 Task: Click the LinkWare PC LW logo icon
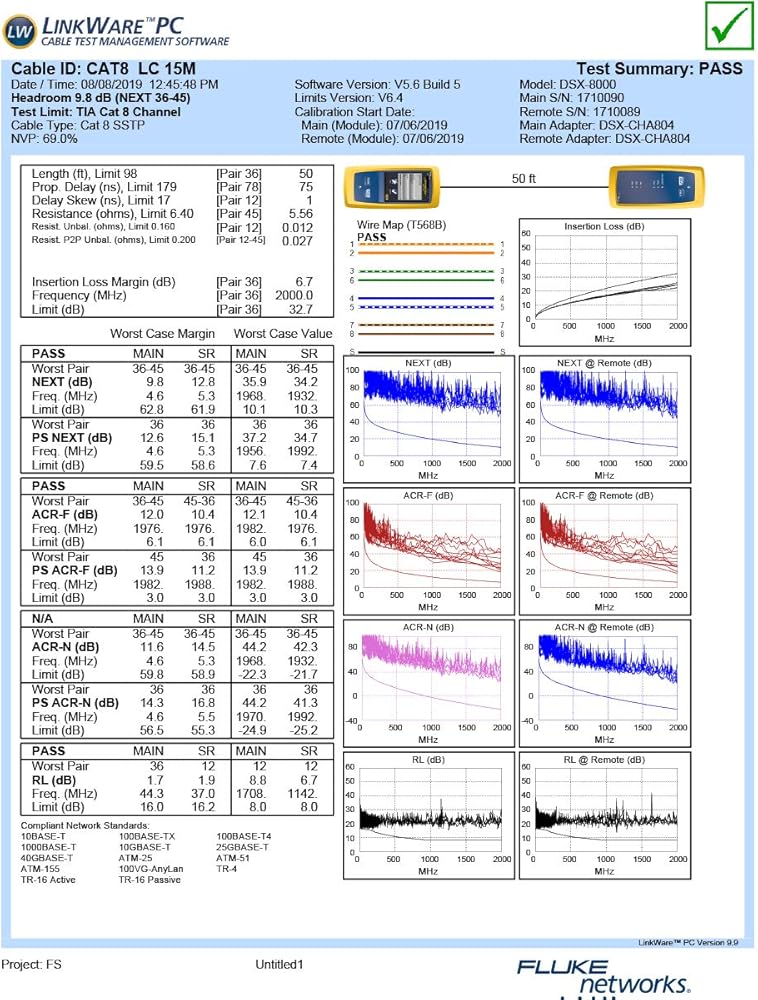[x=19, y=30]
